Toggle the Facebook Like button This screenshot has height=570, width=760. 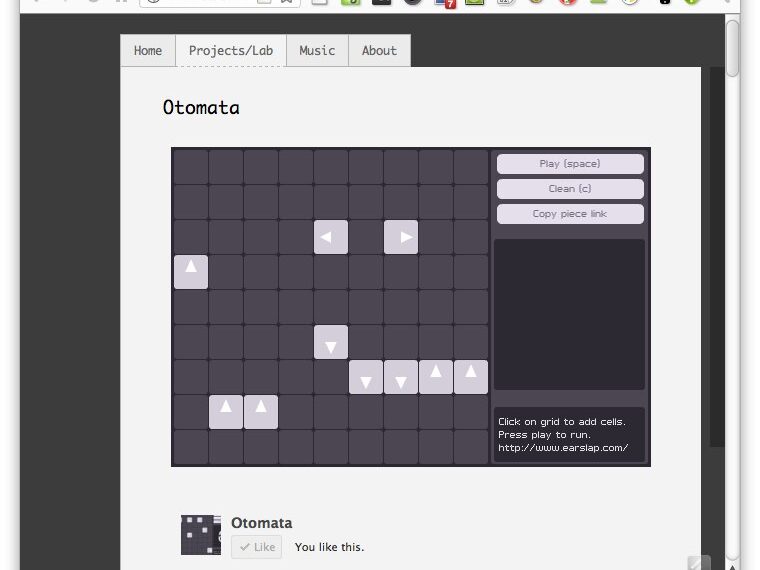point(256,547)
